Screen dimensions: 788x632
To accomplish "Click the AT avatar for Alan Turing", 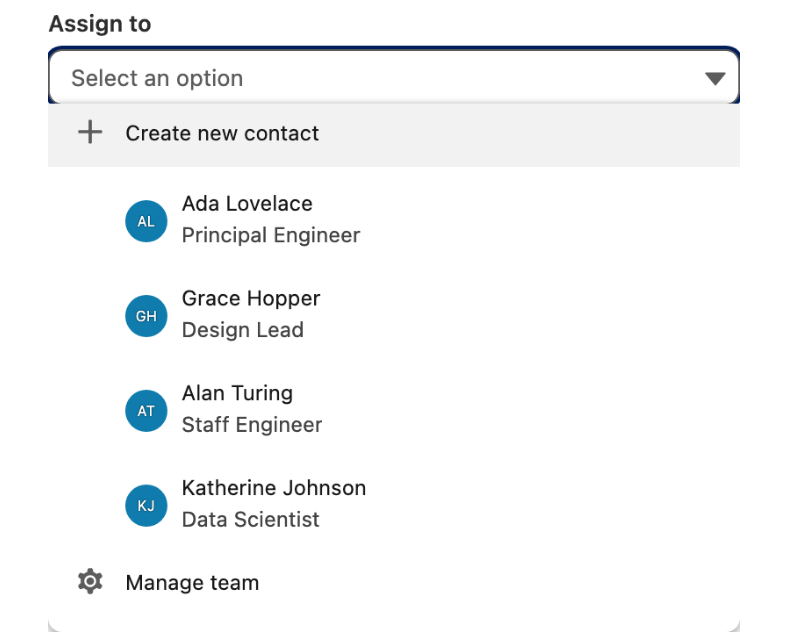I will [146, 411].
